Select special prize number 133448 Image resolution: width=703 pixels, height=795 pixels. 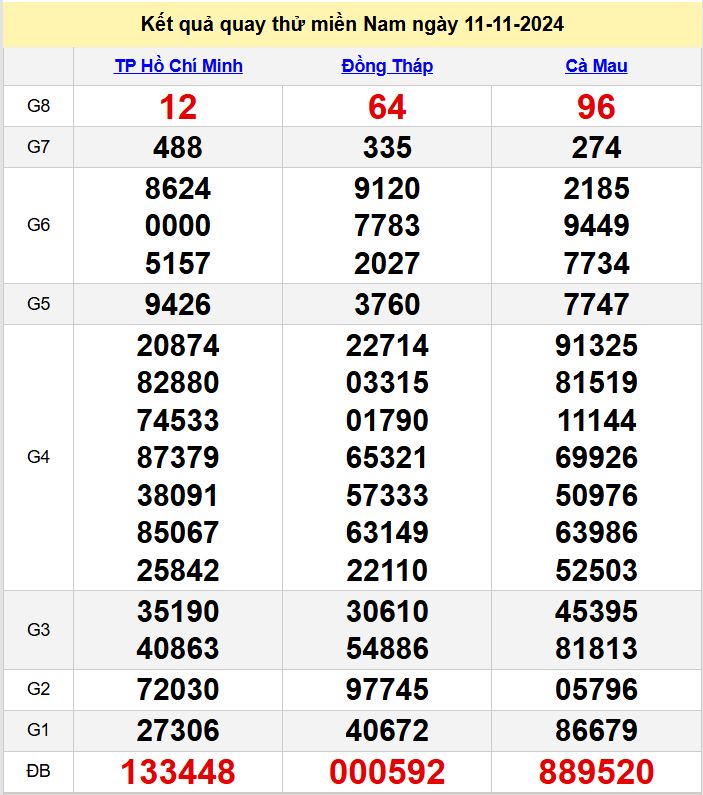(x=178, y=772)
